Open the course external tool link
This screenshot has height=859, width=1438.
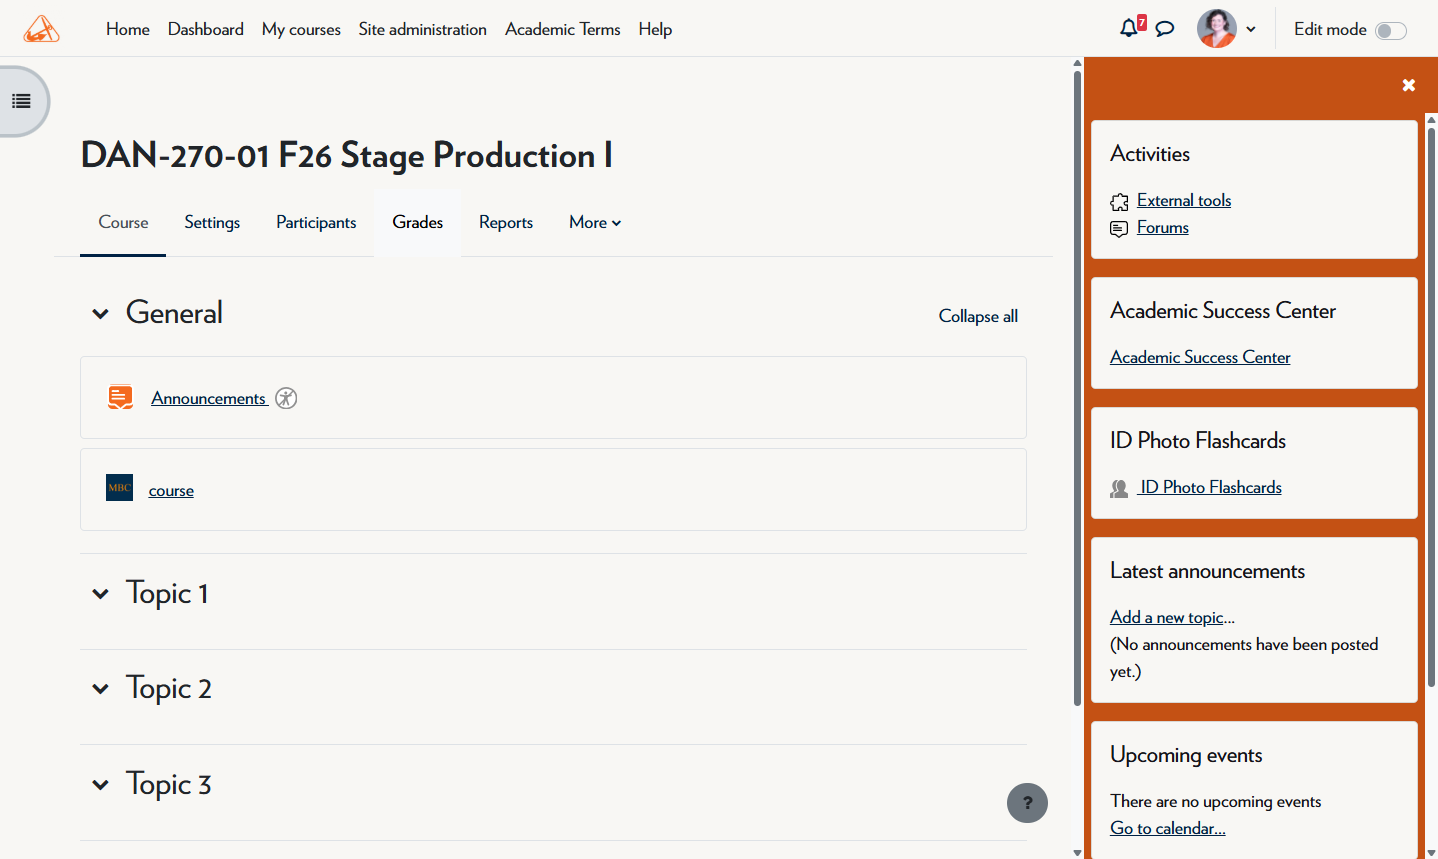click(x=171, y=491)
